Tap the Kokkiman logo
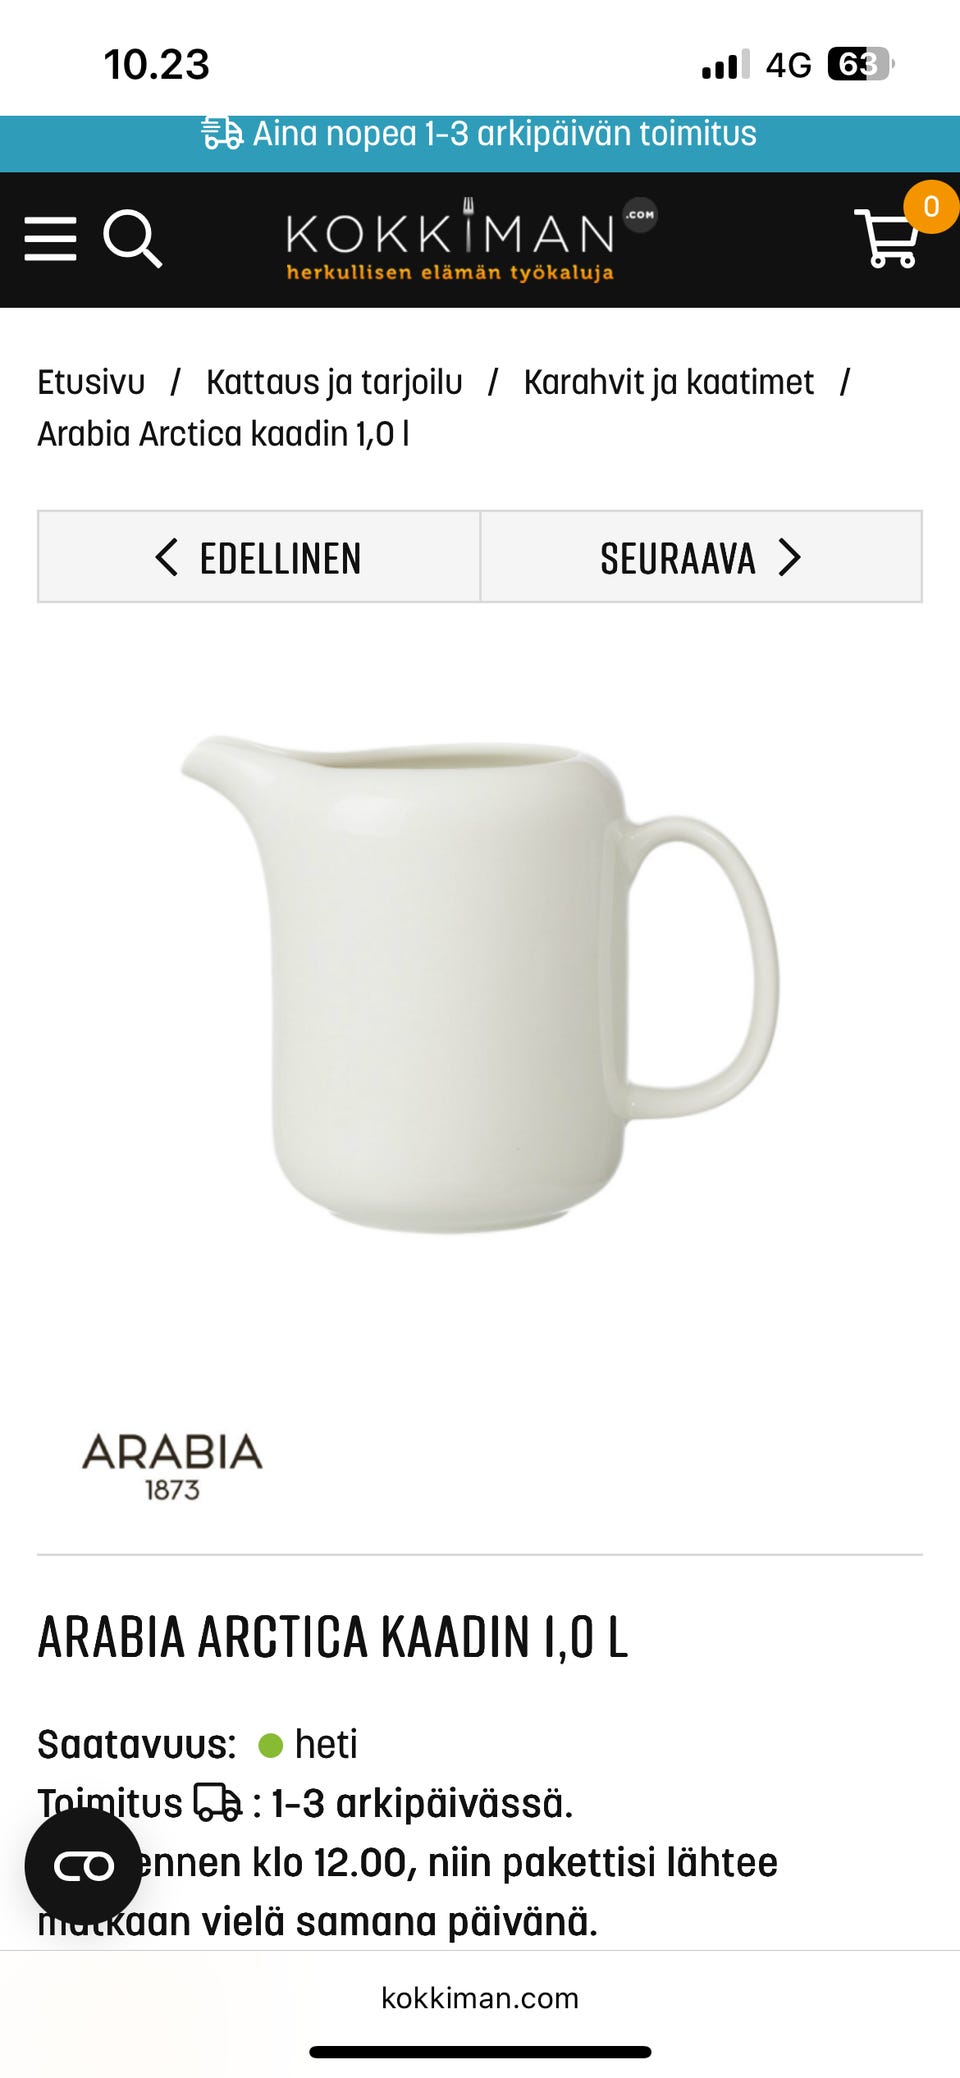960x2078 pixels. pos(470,240)
